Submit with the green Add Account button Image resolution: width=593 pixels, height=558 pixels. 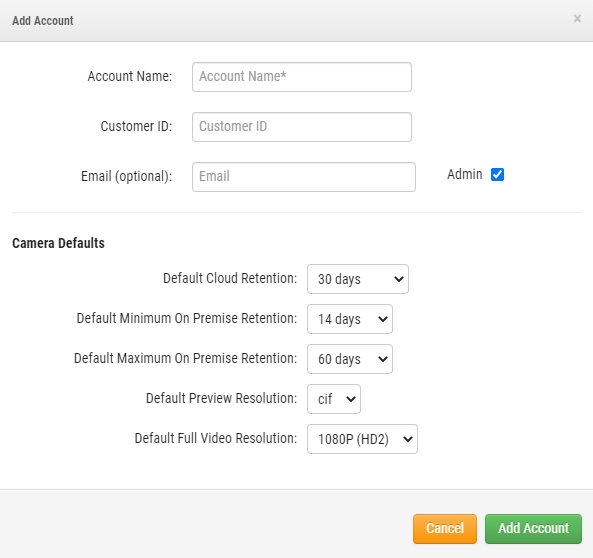tap(533, 528)
